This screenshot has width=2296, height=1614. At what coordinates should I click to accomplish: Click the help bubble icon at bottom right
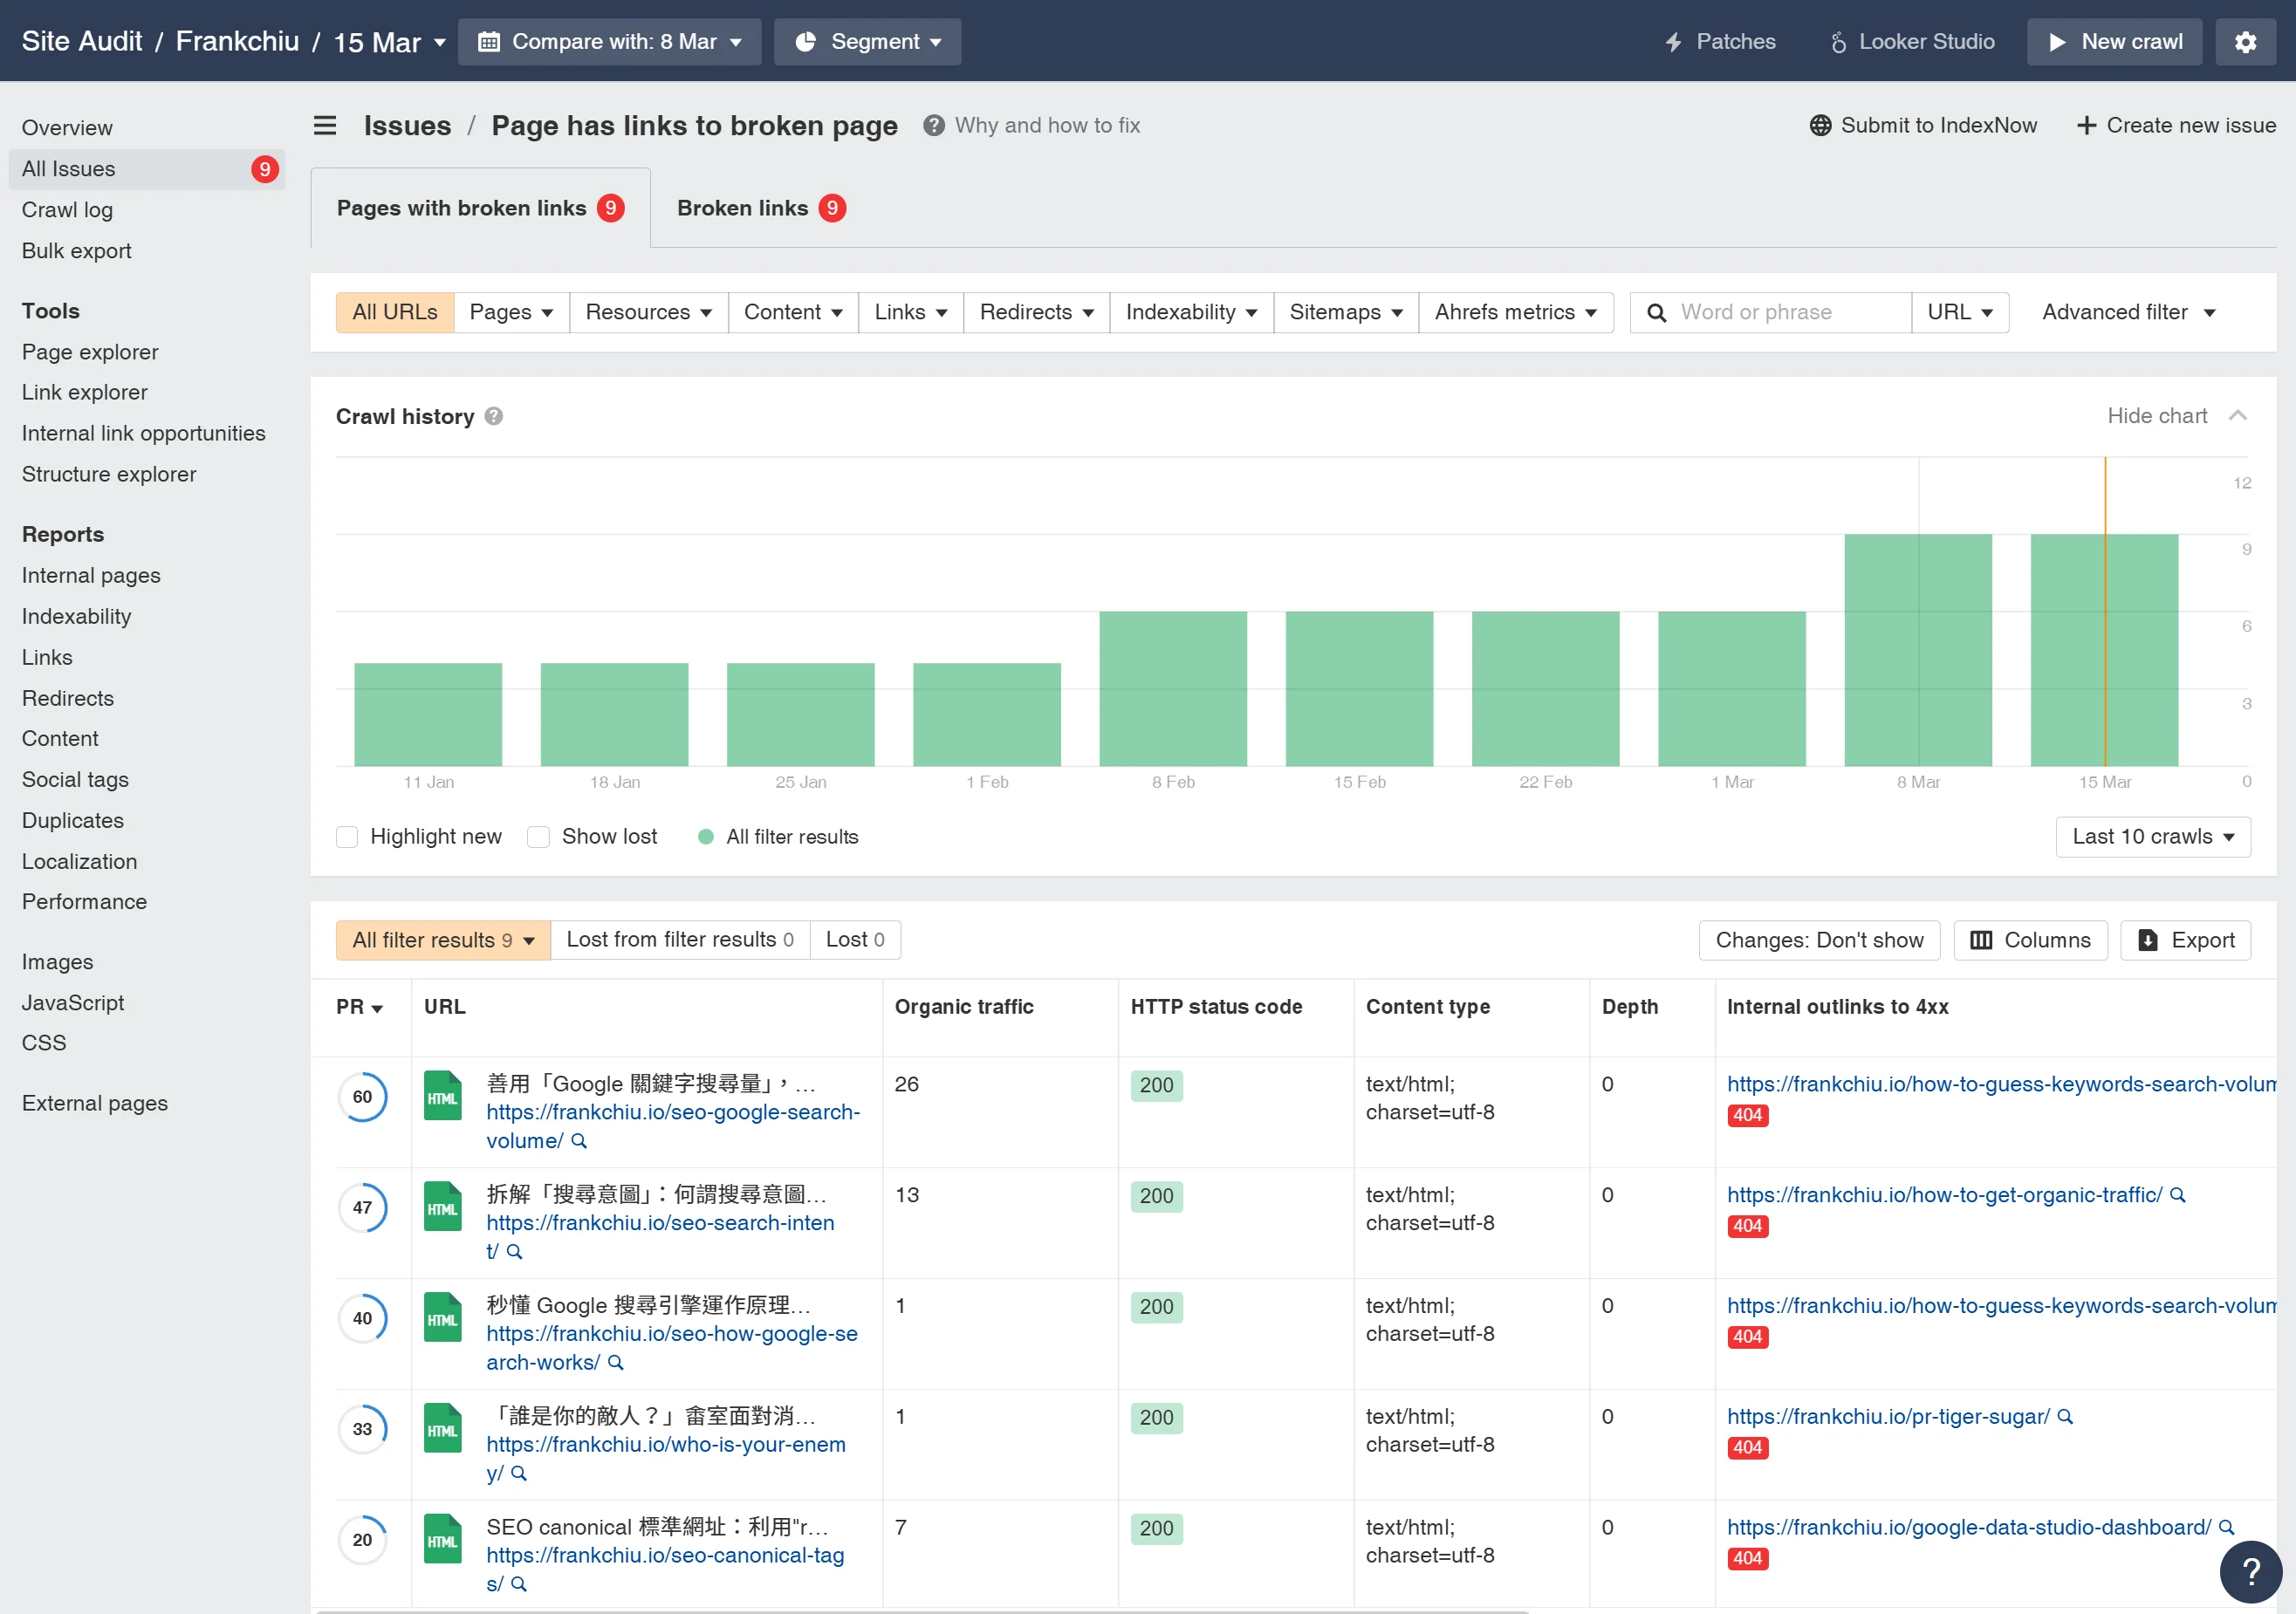click(2250, 1571)
